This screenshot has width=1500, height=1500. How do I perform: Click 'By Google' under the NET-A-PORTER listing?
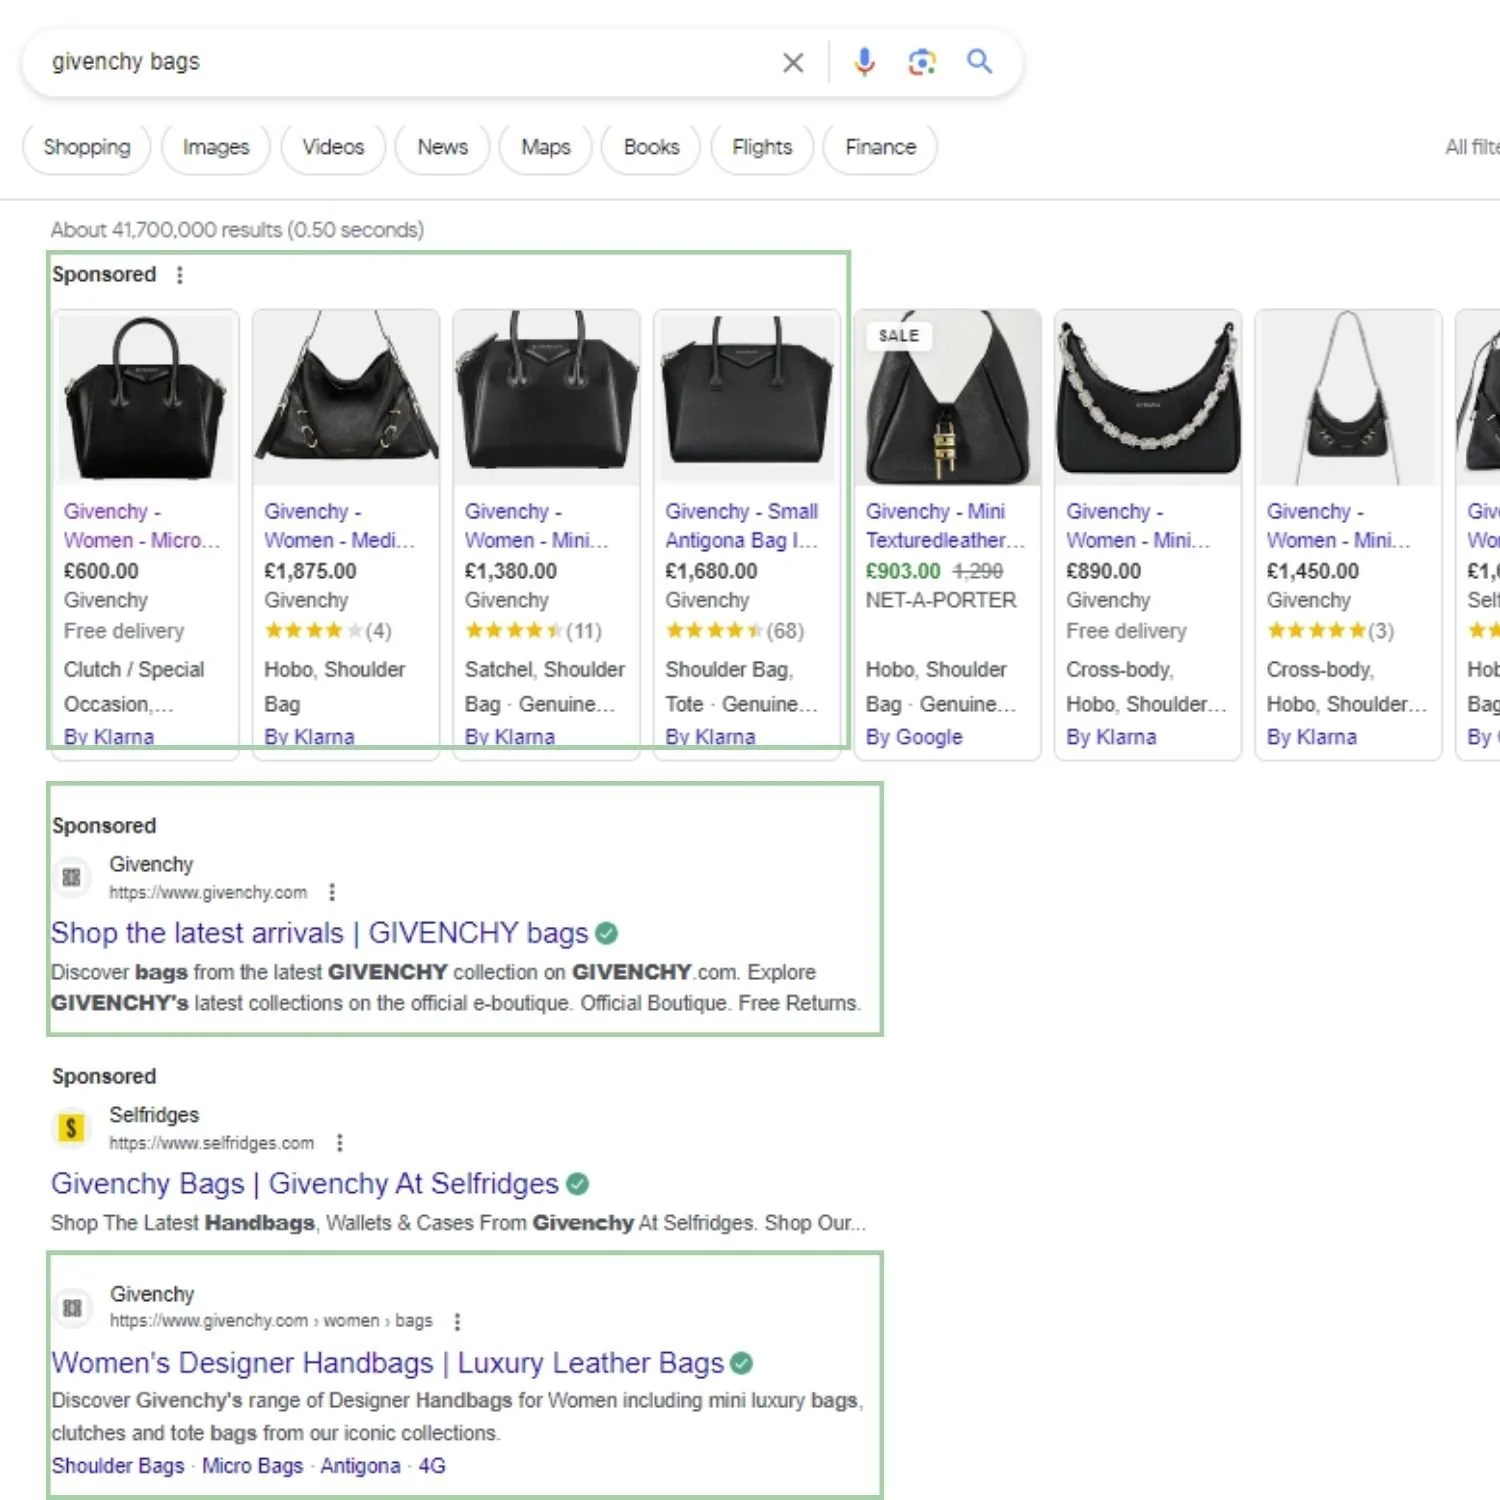(914, 737)
